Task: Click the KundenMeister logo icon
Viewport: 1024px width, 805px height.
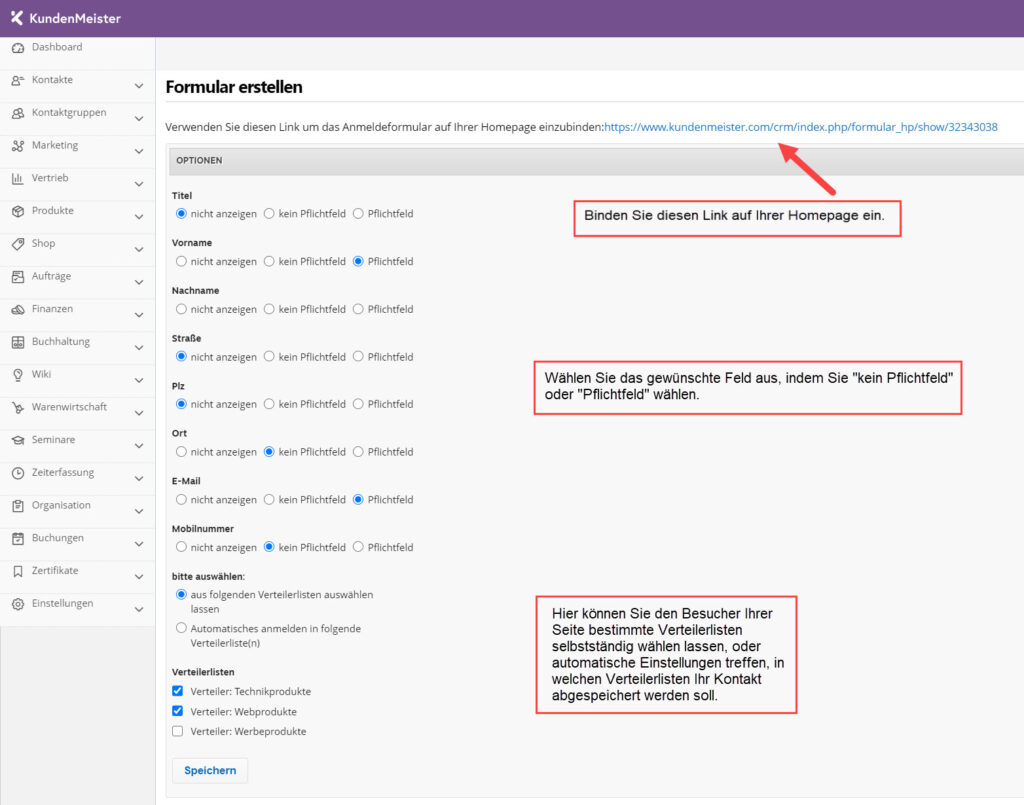Action: 16,18
